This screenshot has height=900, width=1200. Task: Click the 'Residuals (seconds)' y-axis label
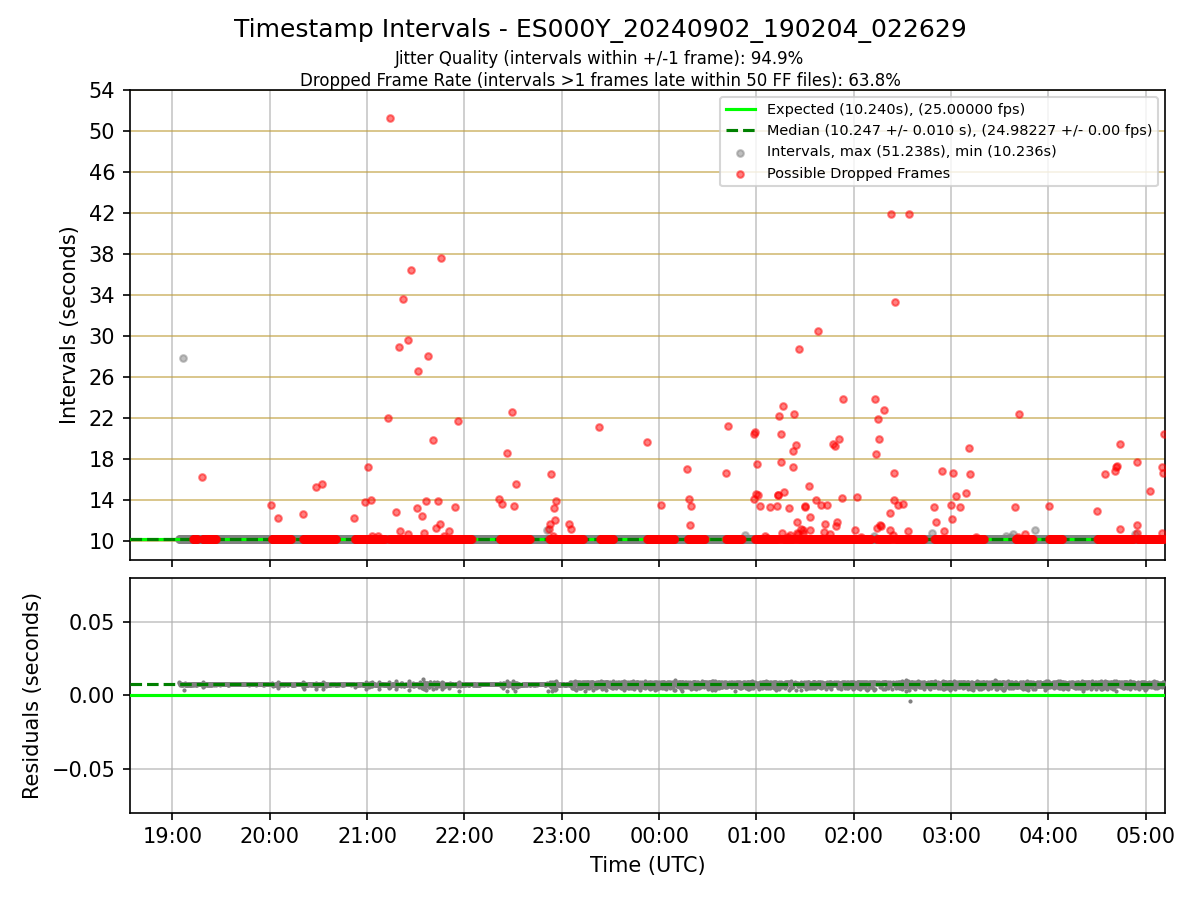click(x=32, y=696)
